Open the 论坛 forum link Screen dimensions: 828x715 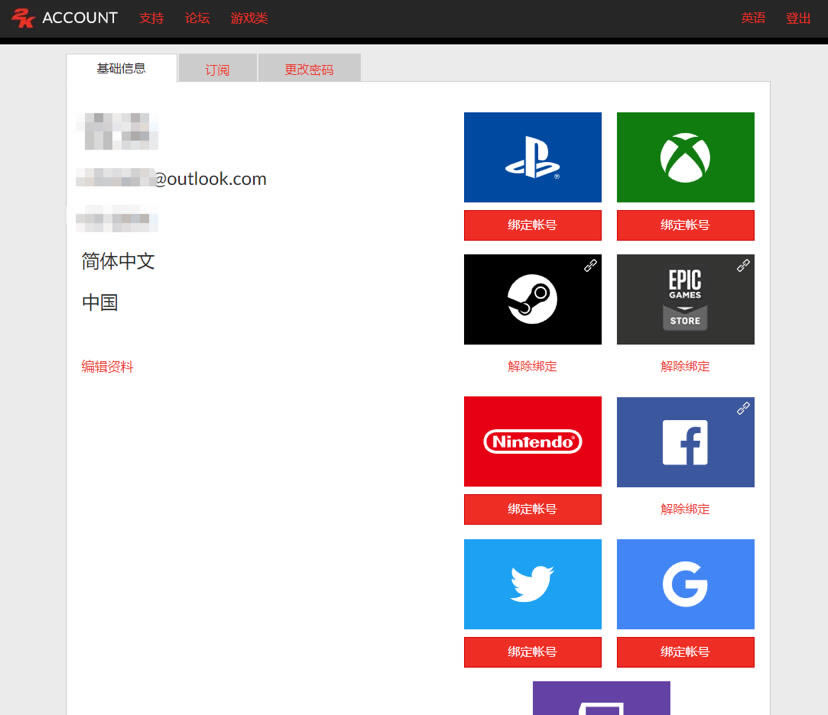coord(197,18)
